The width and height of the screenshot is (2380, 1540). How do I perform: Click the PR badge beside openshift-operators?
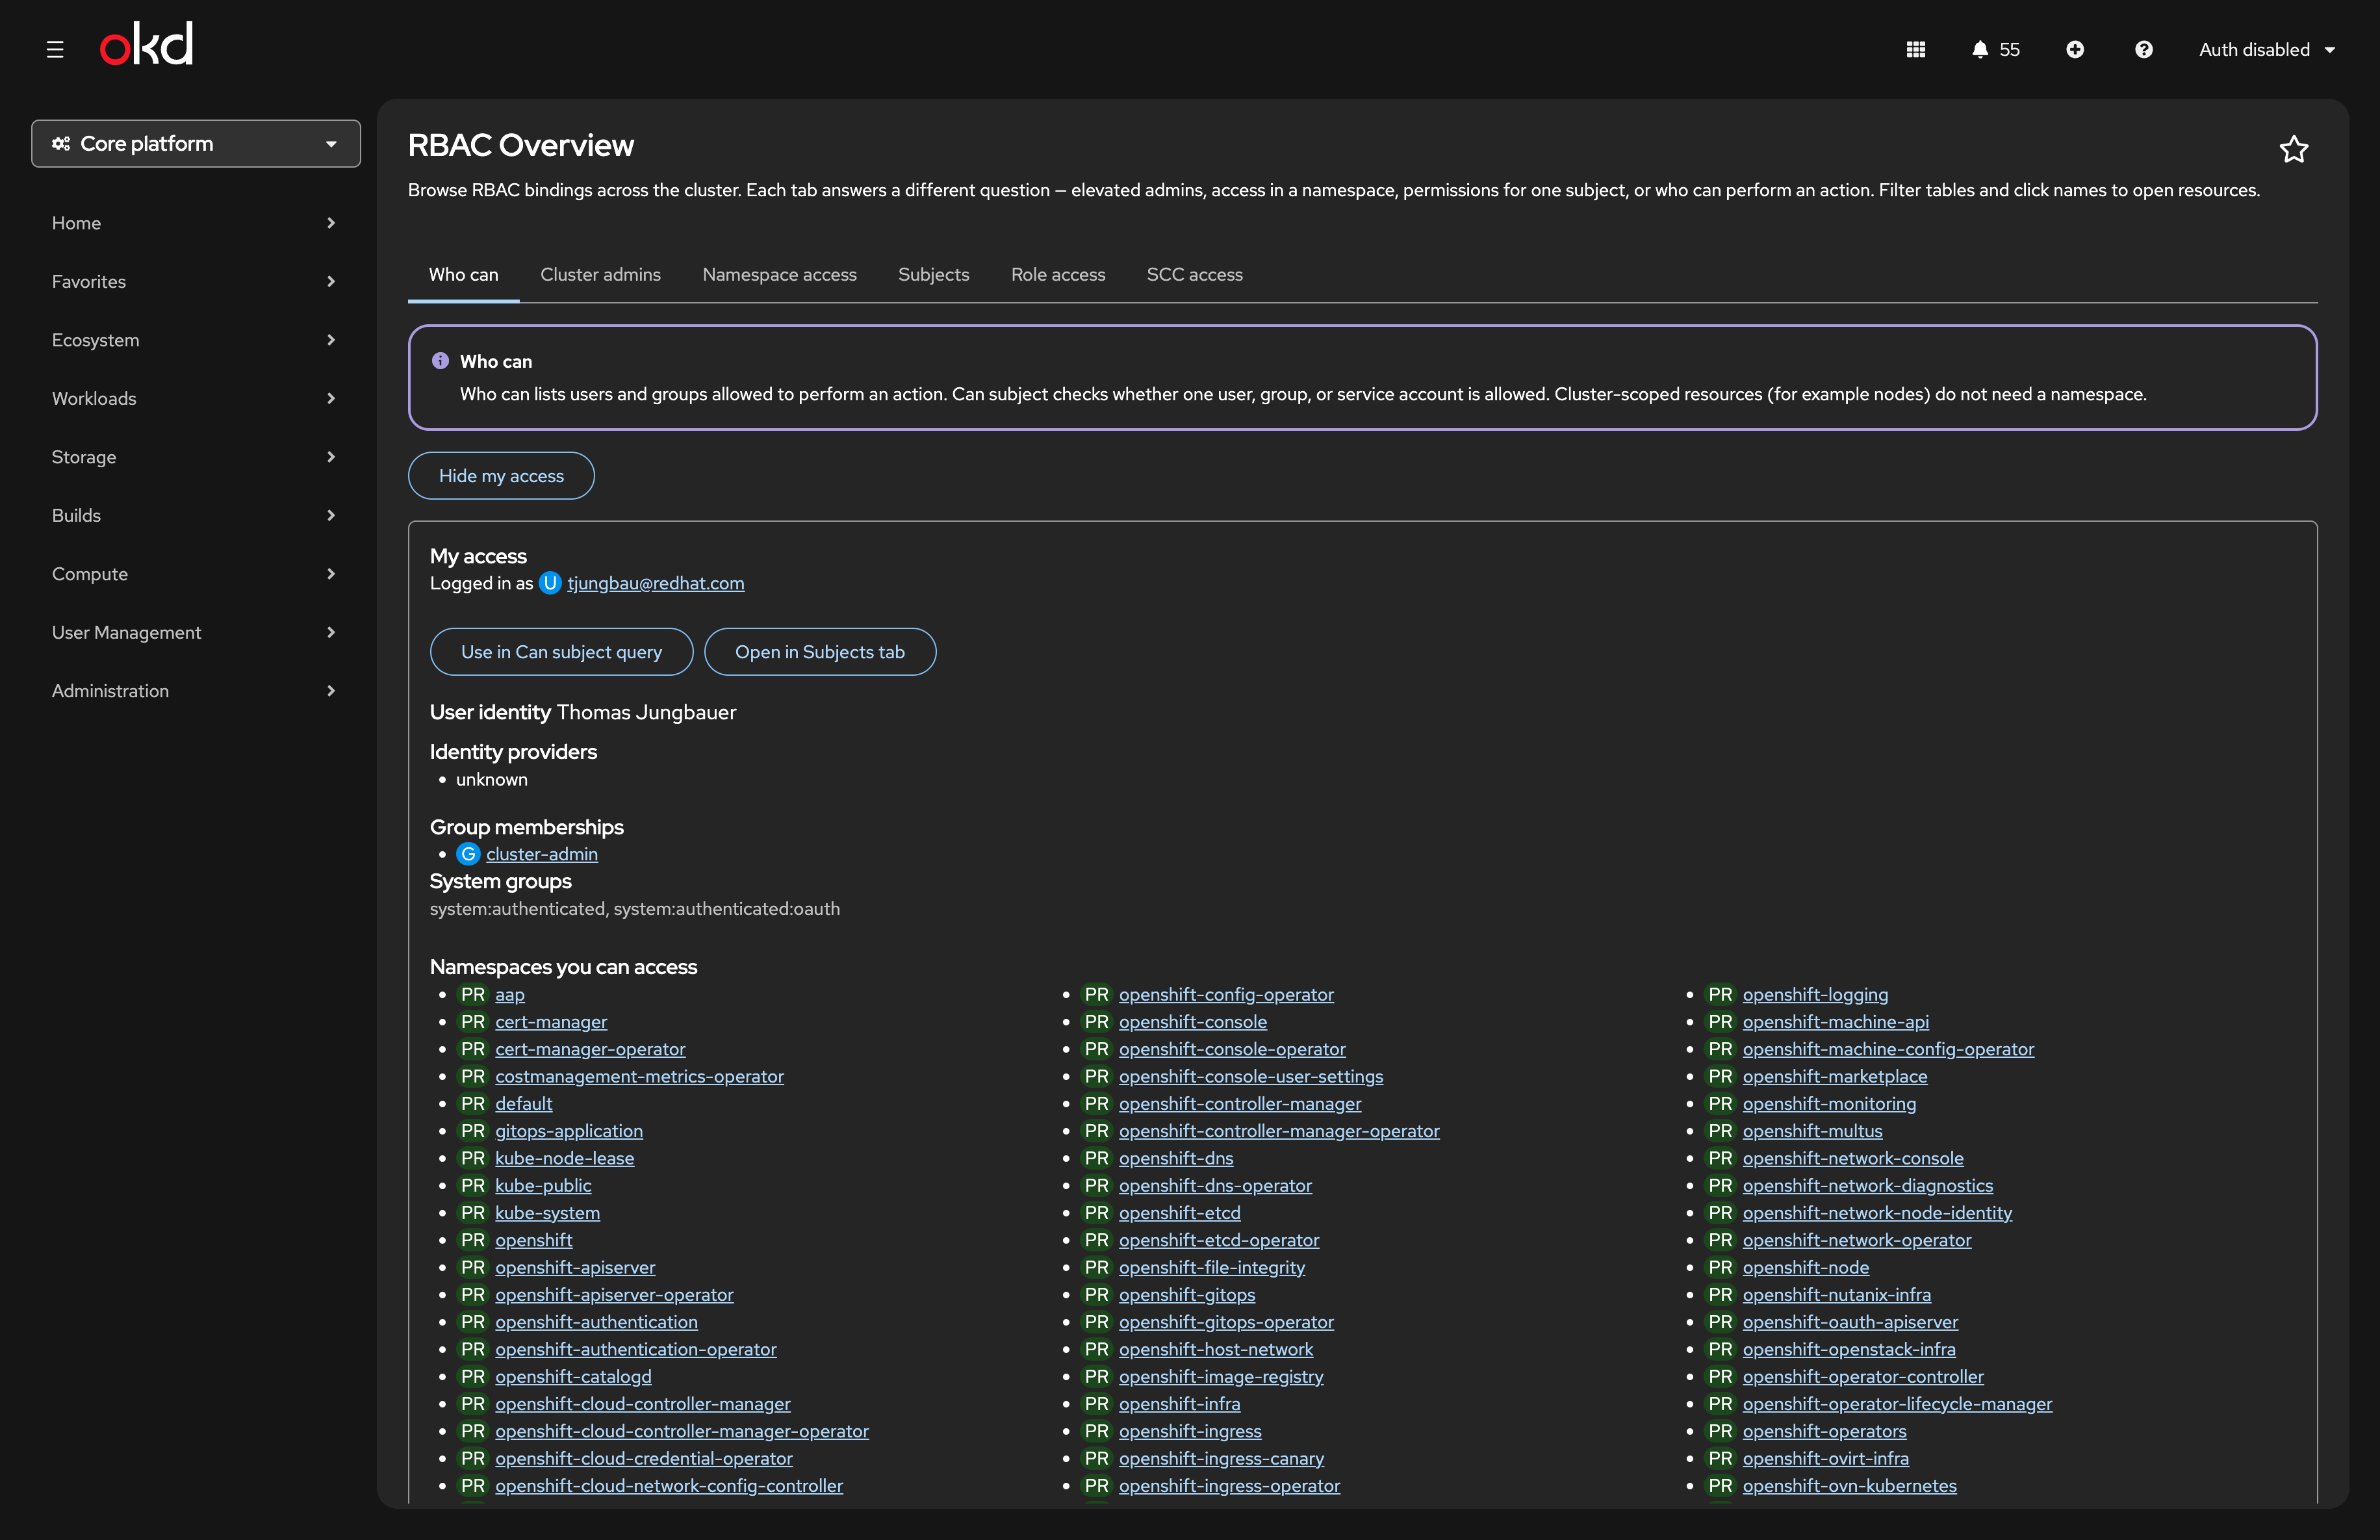(1720, 1432)
